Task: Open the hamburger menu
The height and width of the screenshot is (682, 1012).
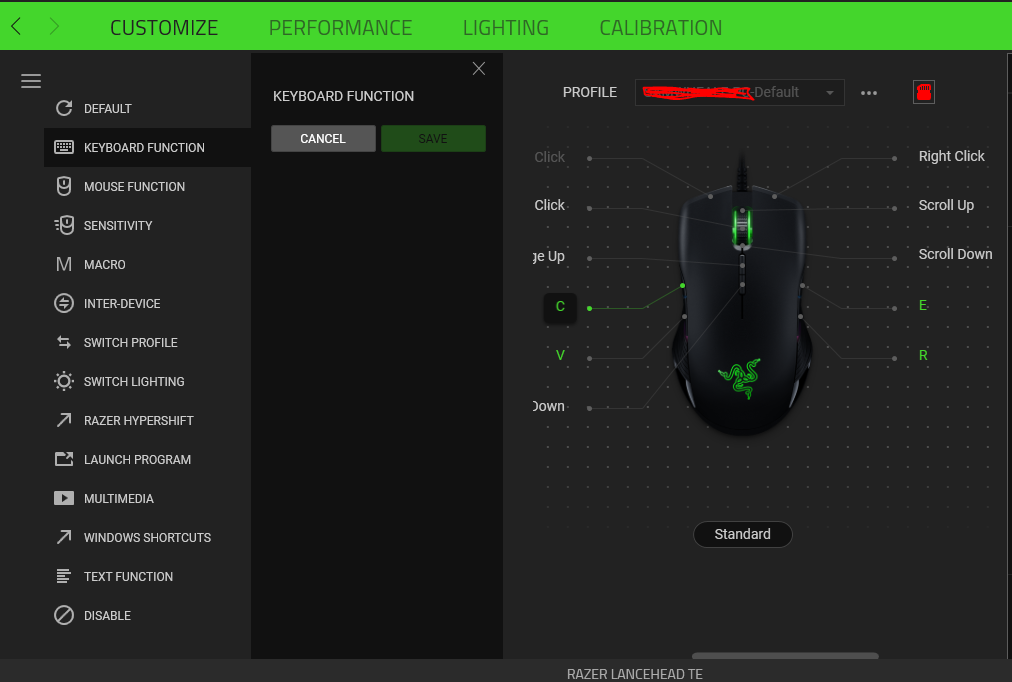Action: pyautogui.click(x=30, y=81)
